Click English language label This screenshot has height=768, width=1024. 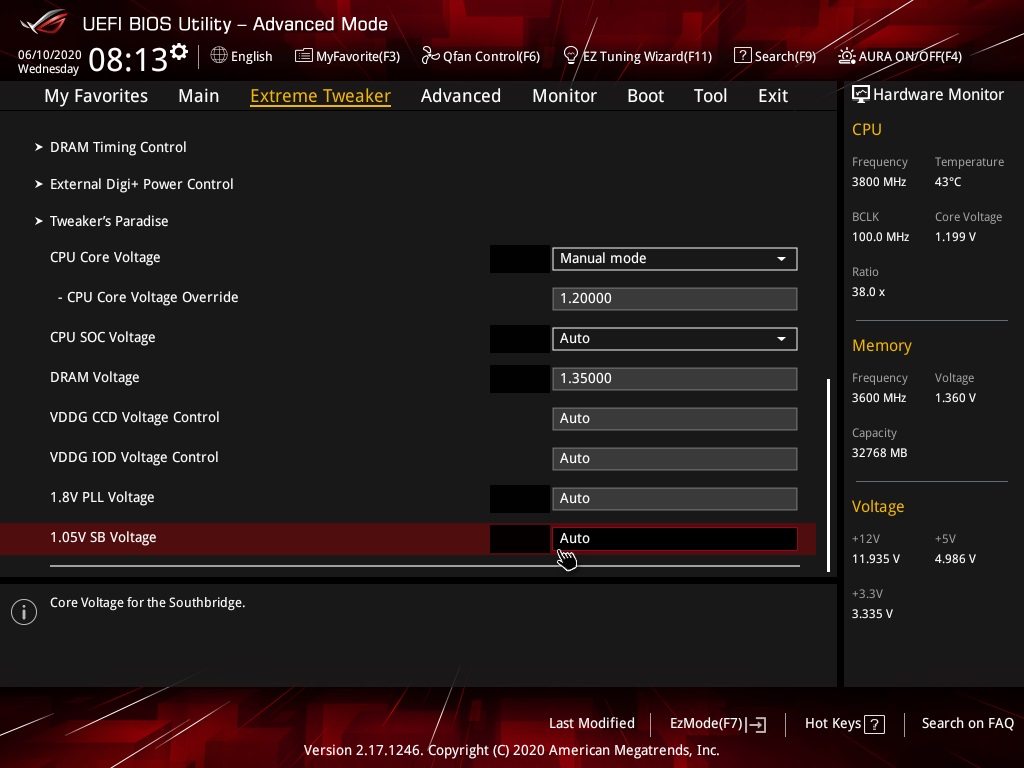[251, 56]
